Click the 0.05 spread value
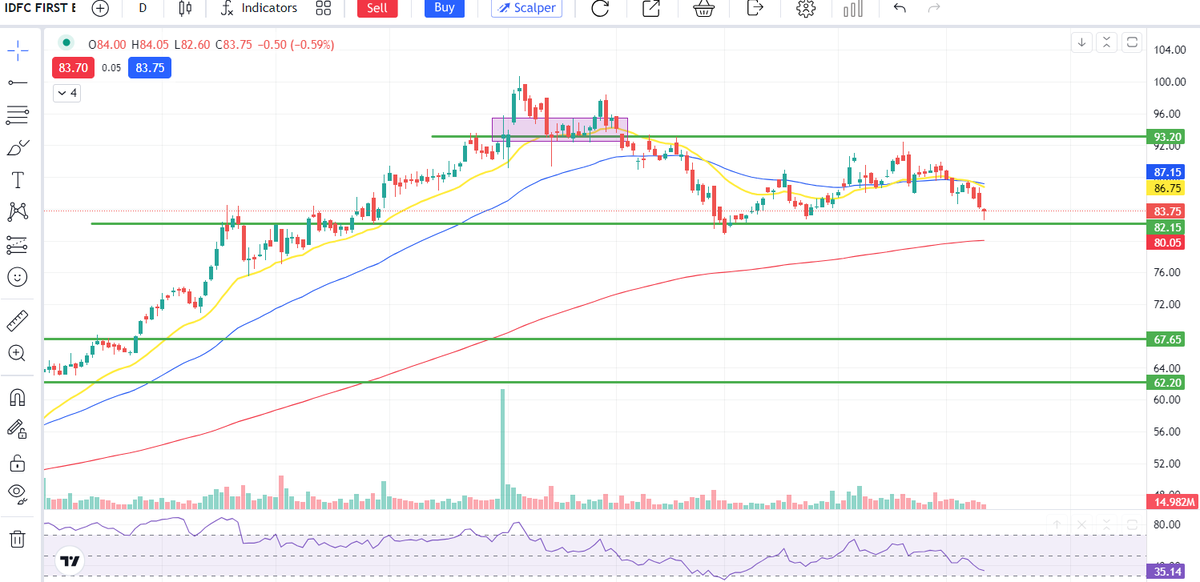Image resolution: width=1200 pixels, height=582 pixels. (111, 68)
